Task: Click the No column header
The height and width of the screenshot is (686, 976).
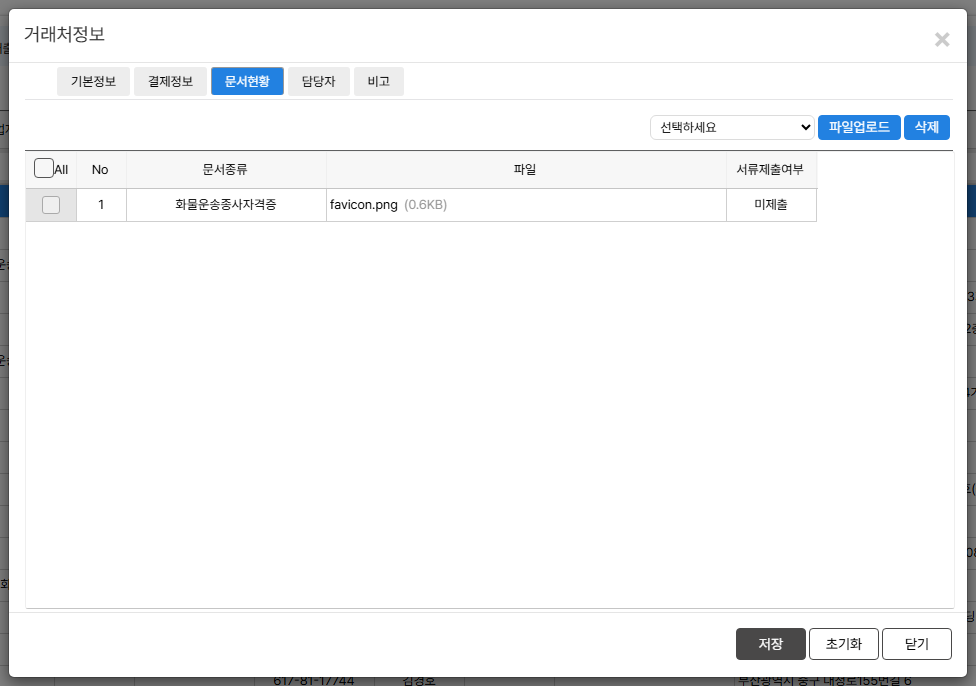Action: (101, 170)
